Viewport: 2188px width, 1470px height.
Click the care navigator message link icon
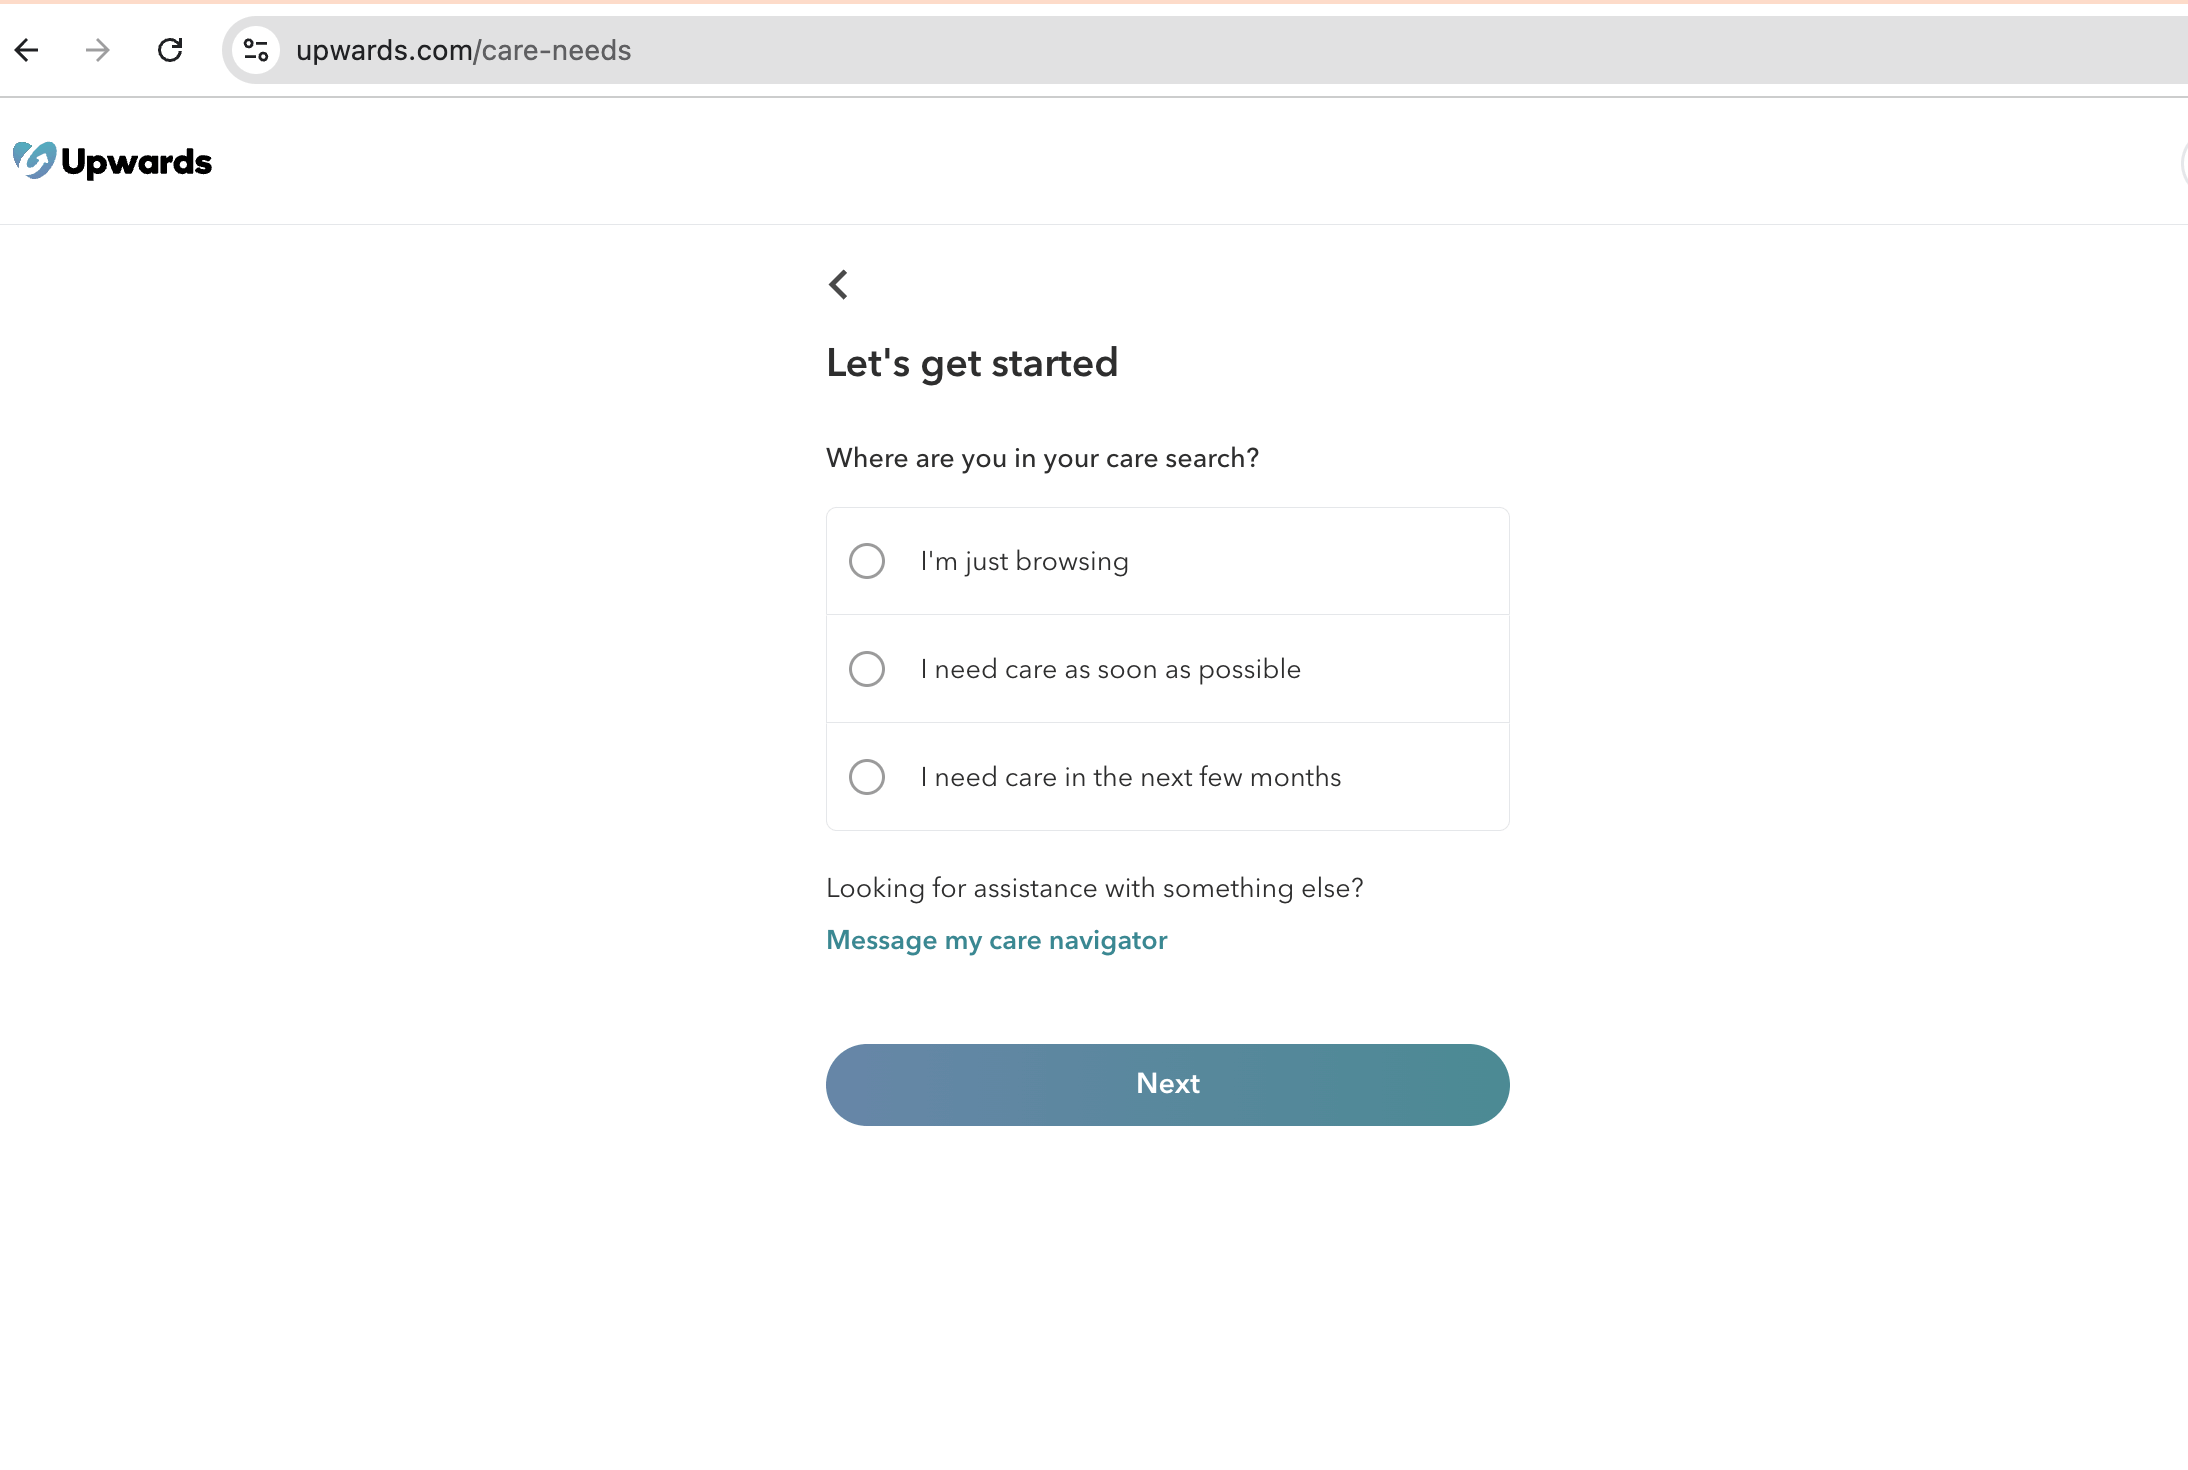tap(997, 940)
